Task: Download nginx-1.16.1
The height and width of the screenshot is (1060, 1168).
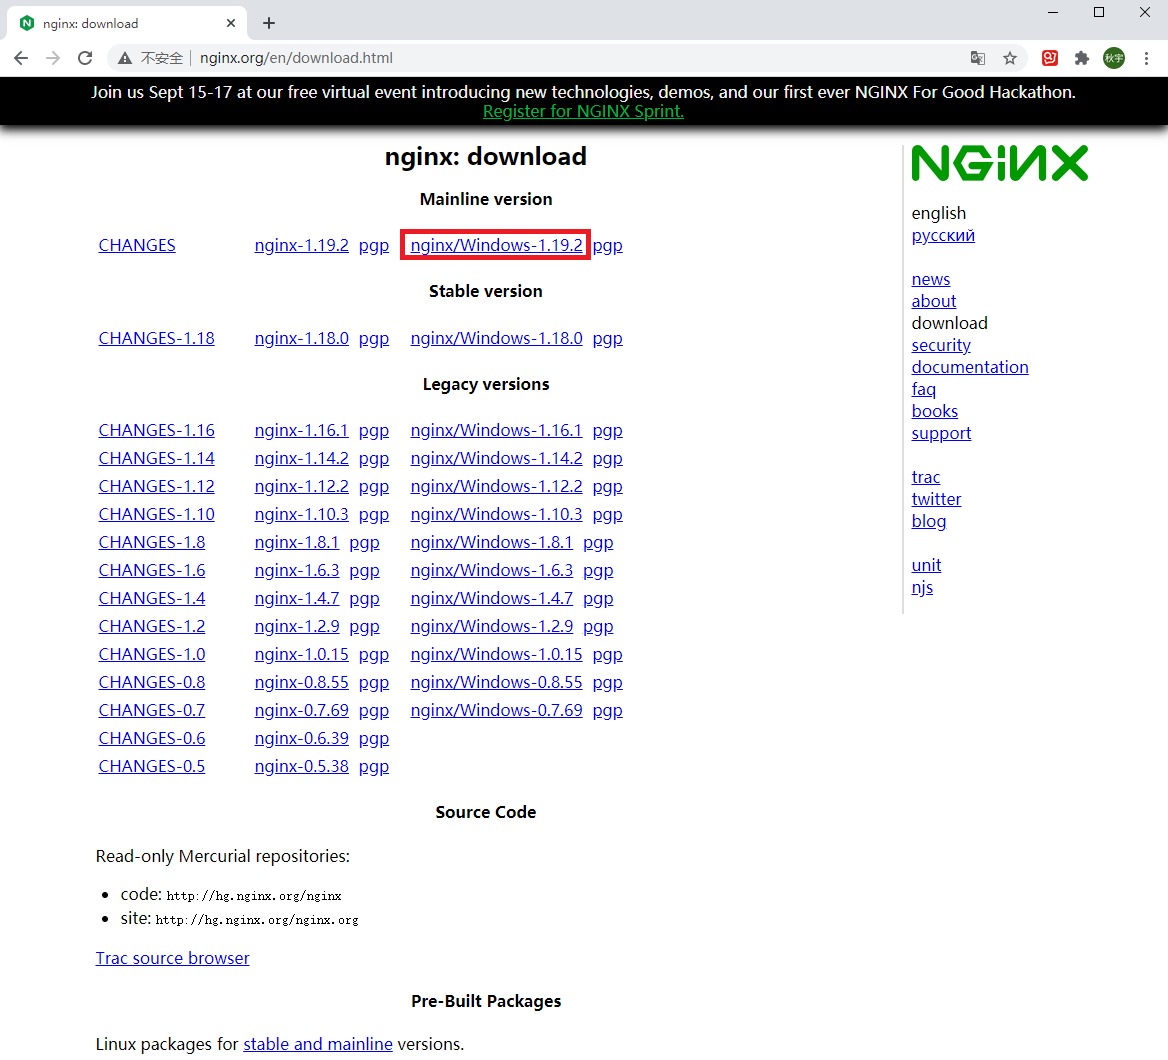Action: point(302,431)
